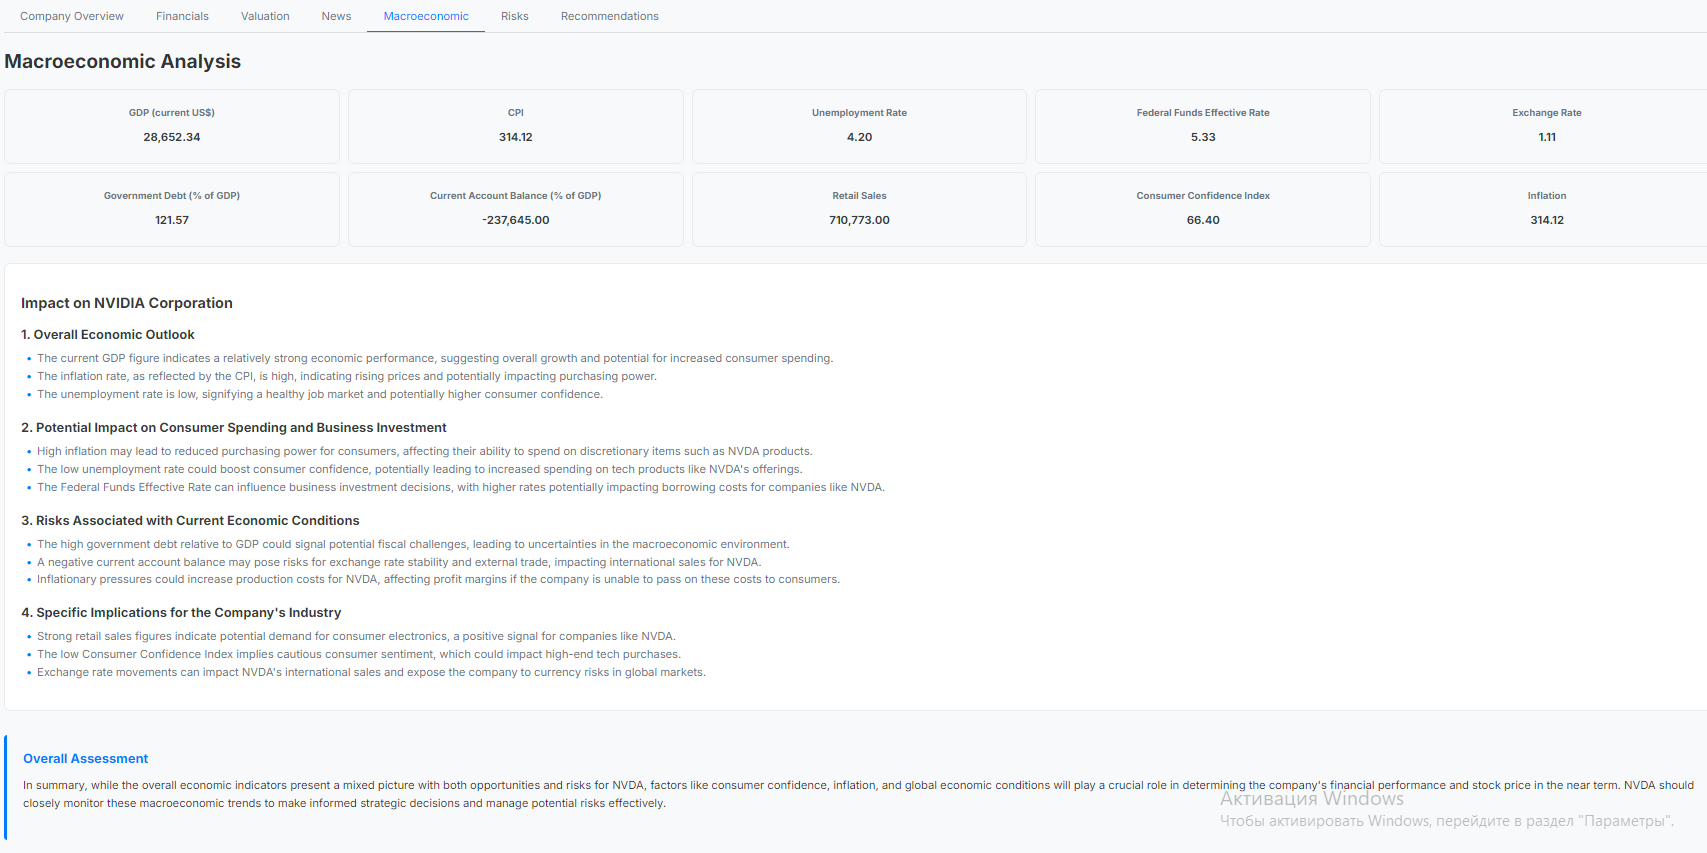Click bullet 'The low Consumer Confidence Index implies'
1707x853 pixels.
pos(359,654)
